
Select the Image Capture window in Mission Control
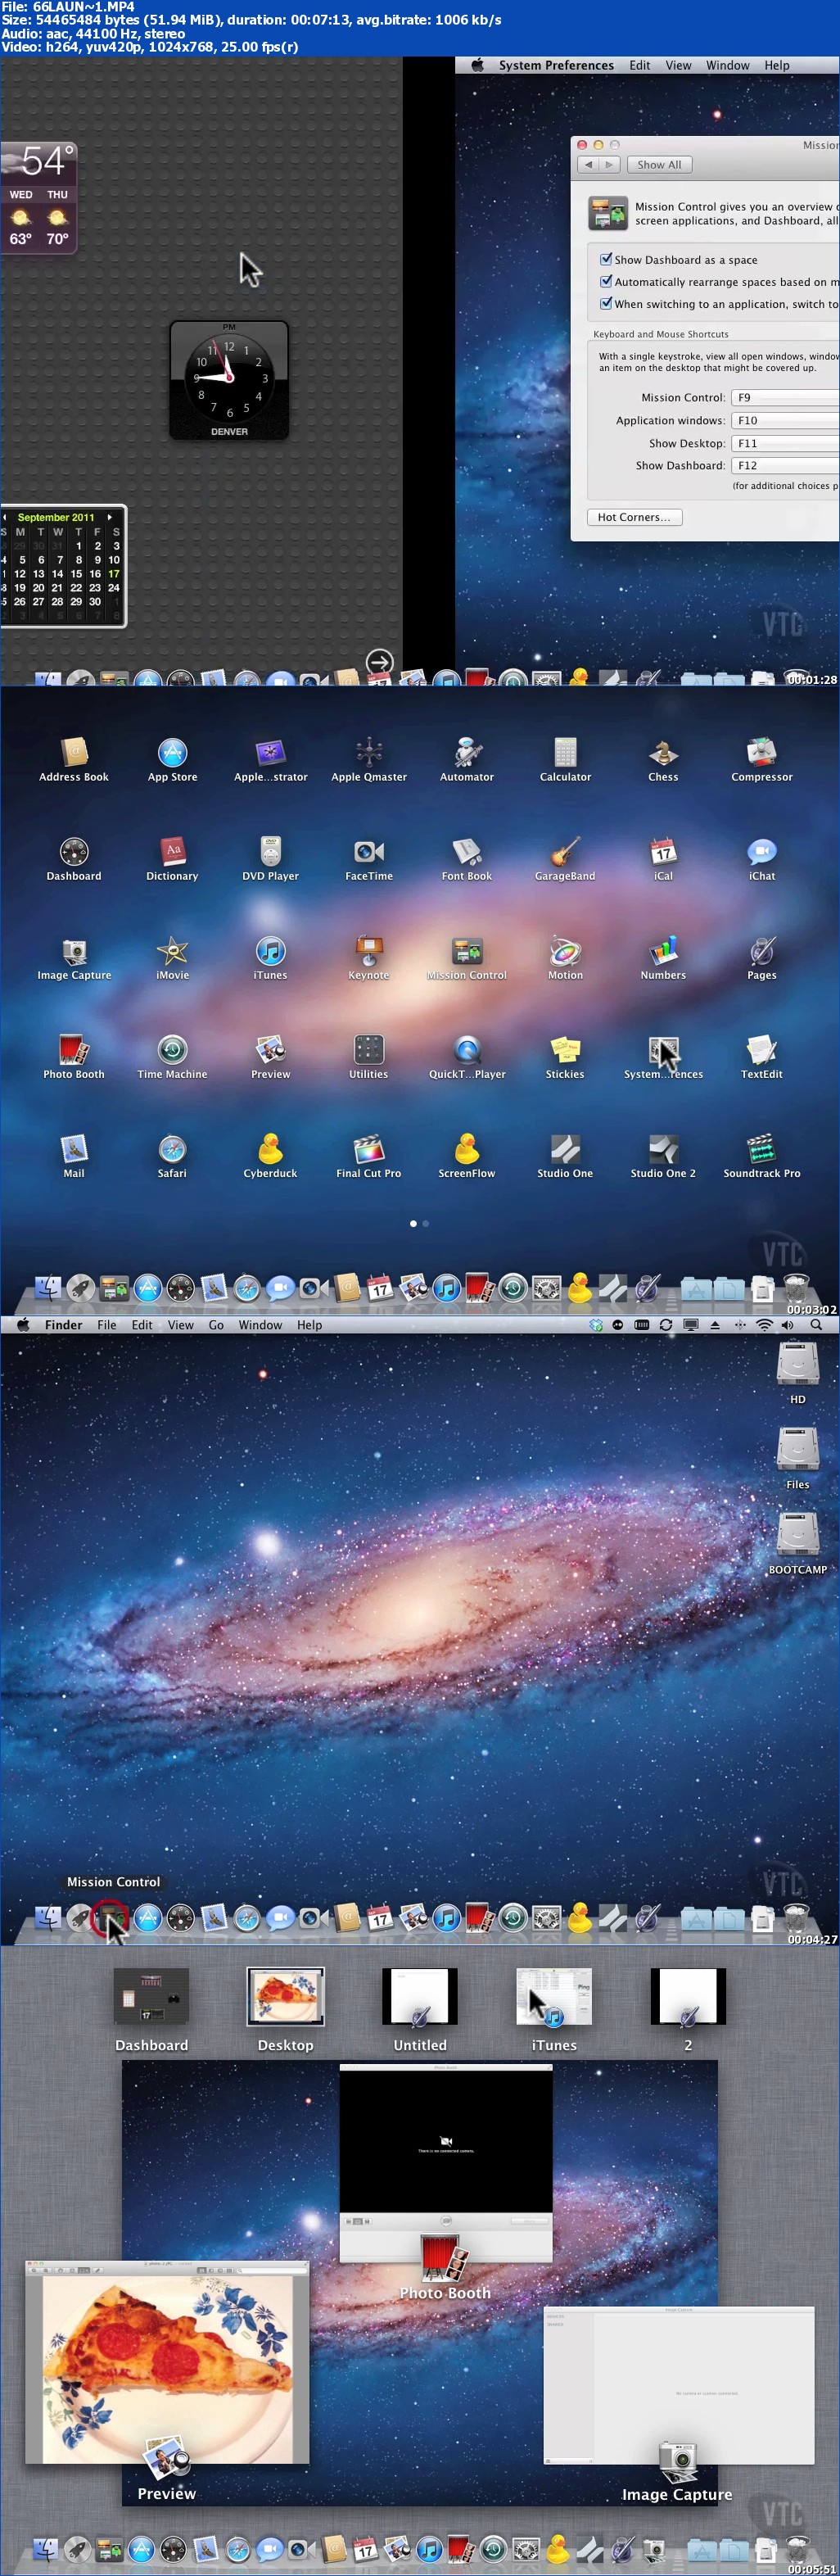679,2386
